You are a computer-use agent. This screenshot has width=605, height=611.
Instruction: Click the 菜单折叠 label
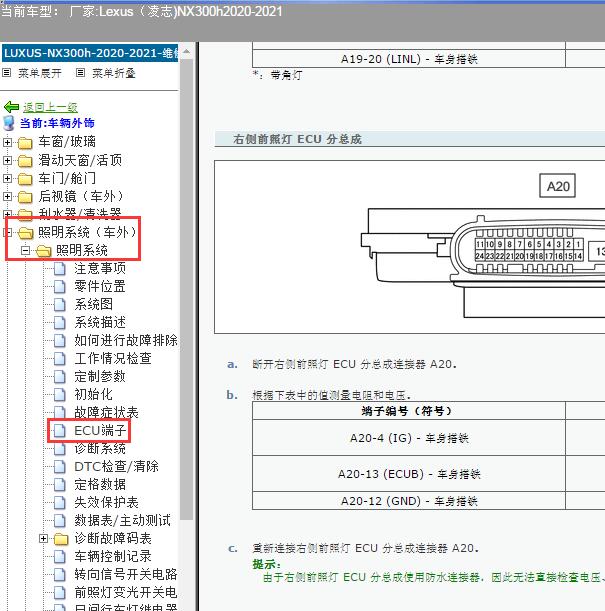point(114,73)
